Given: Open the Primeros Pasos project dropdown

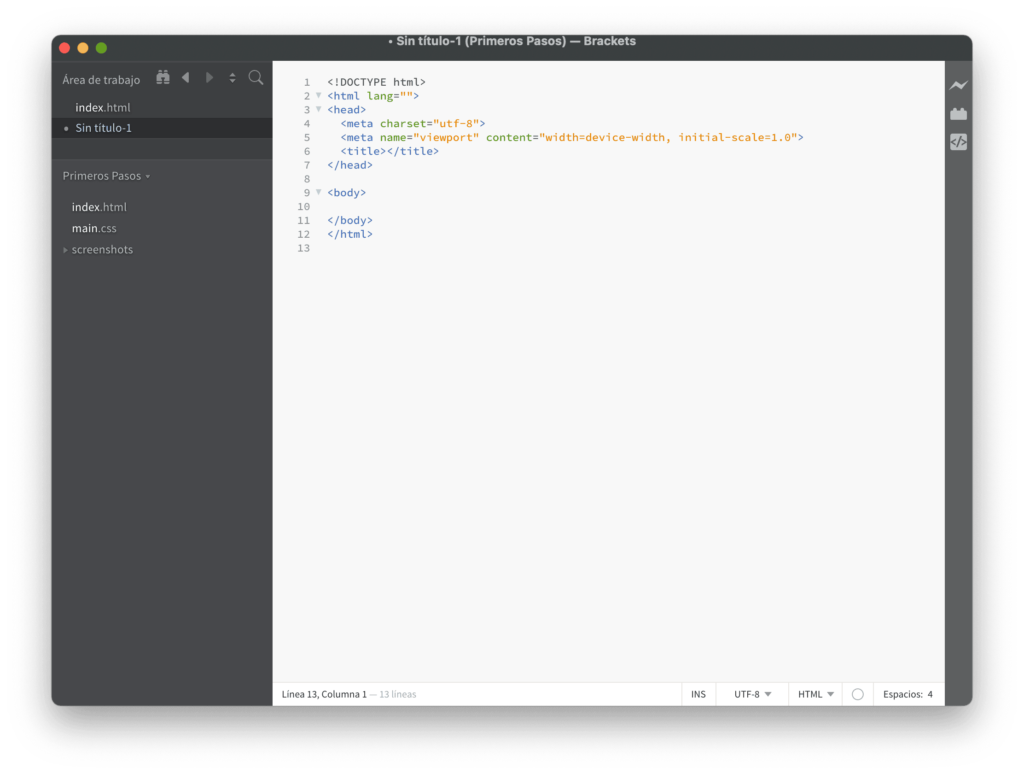Looking at the screenshot, I should pos(106,175).
